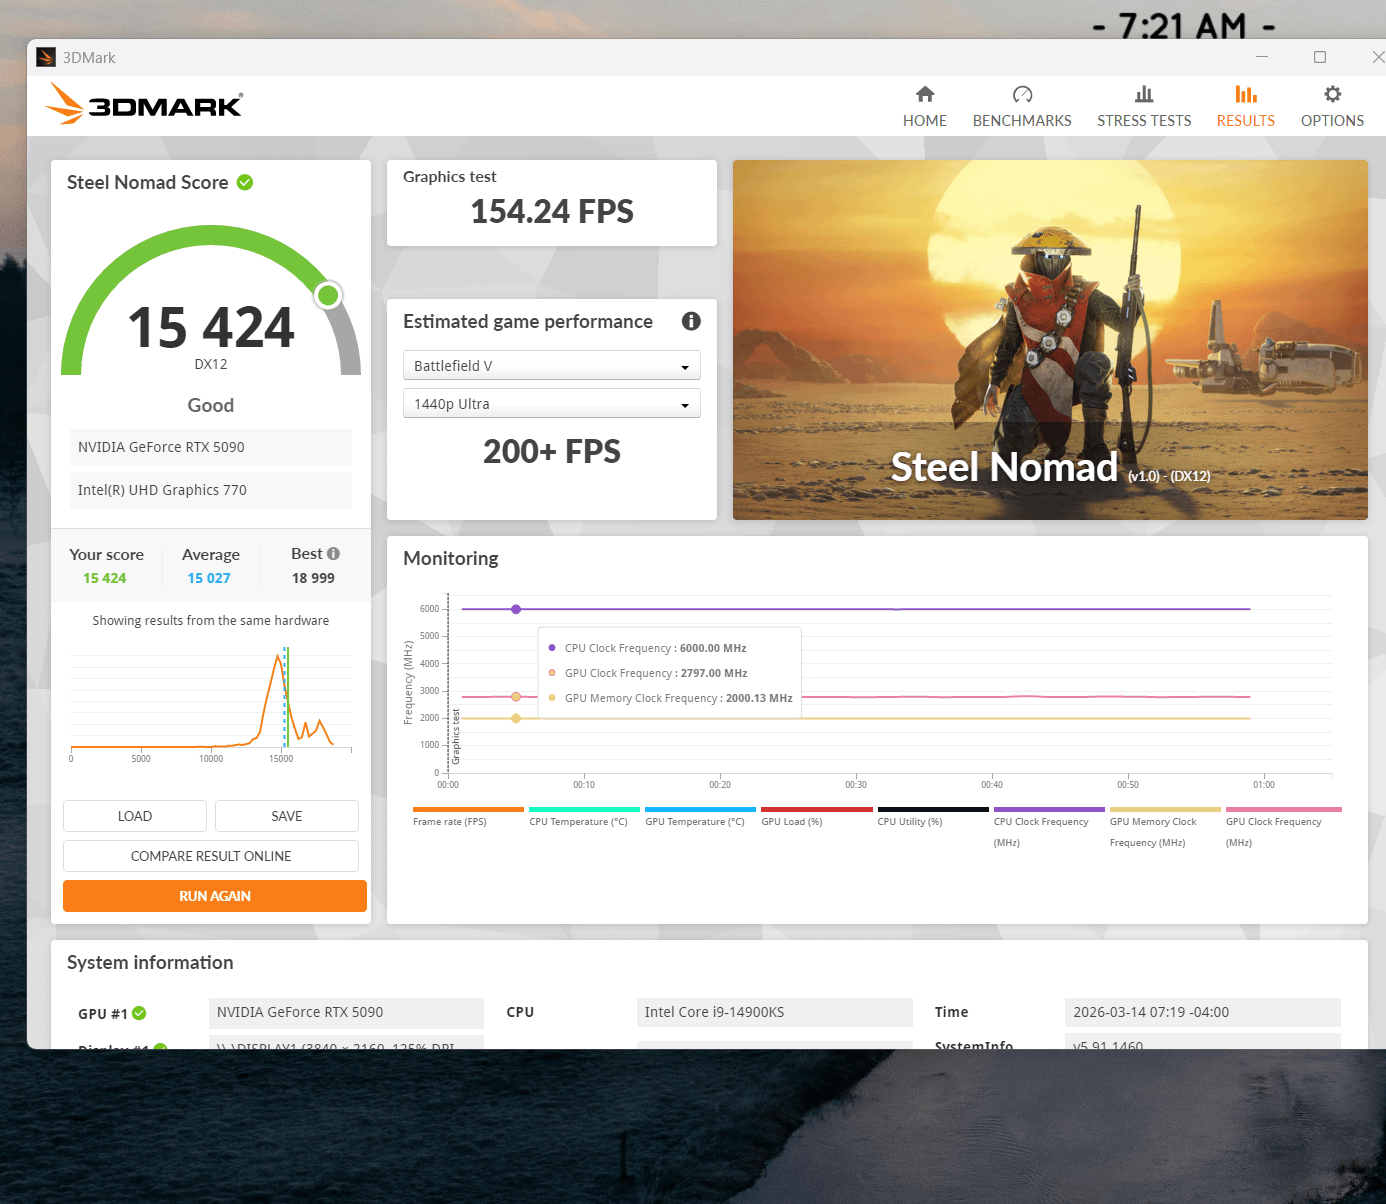Click info icon next to Best score

(x=334, y=554)
